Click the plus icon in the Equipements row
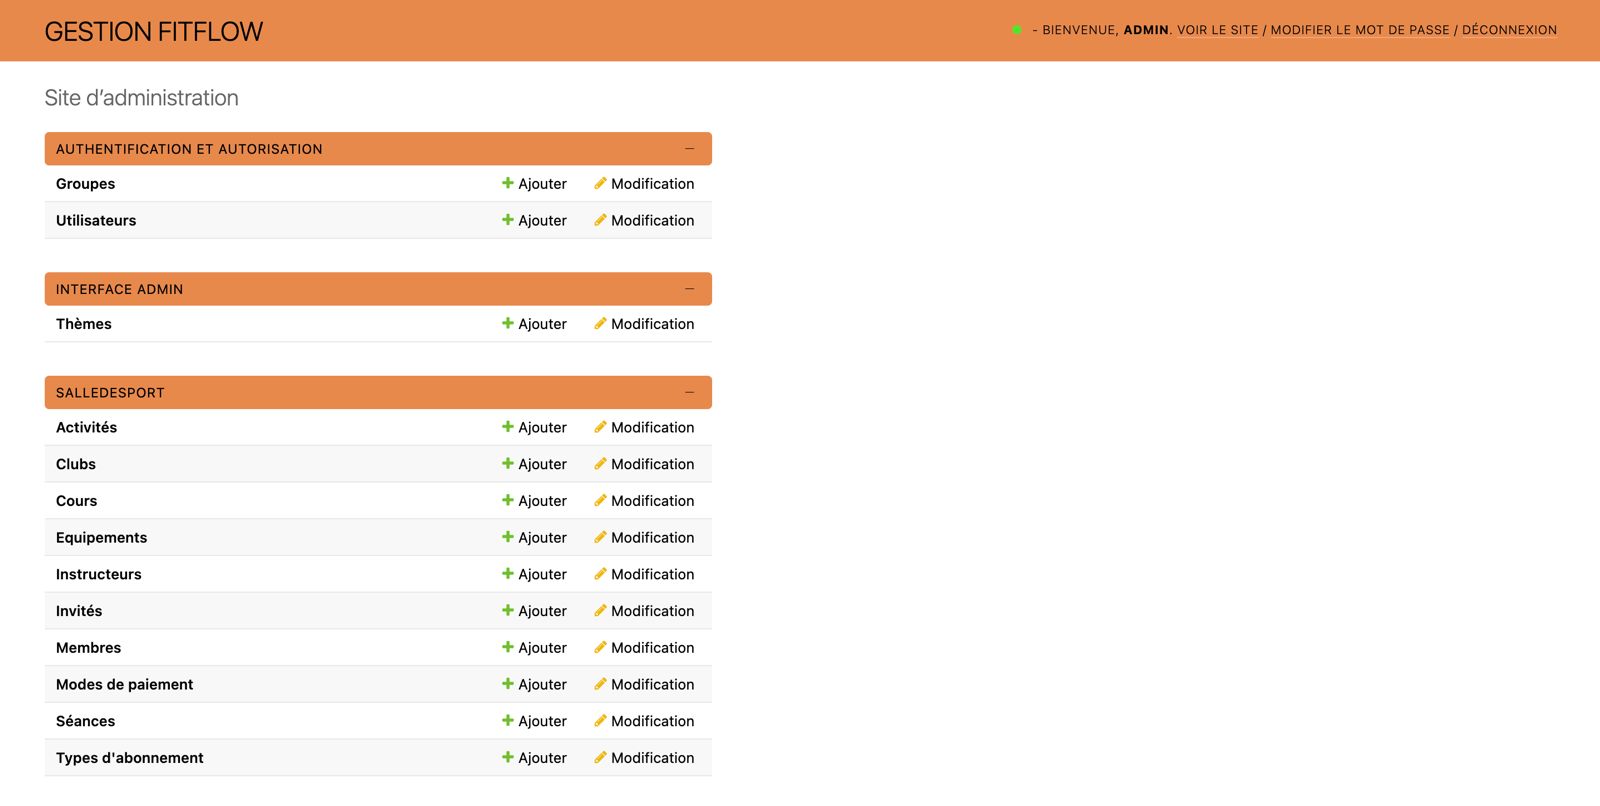The image size is (1600, 806). [x=508, y=537]
